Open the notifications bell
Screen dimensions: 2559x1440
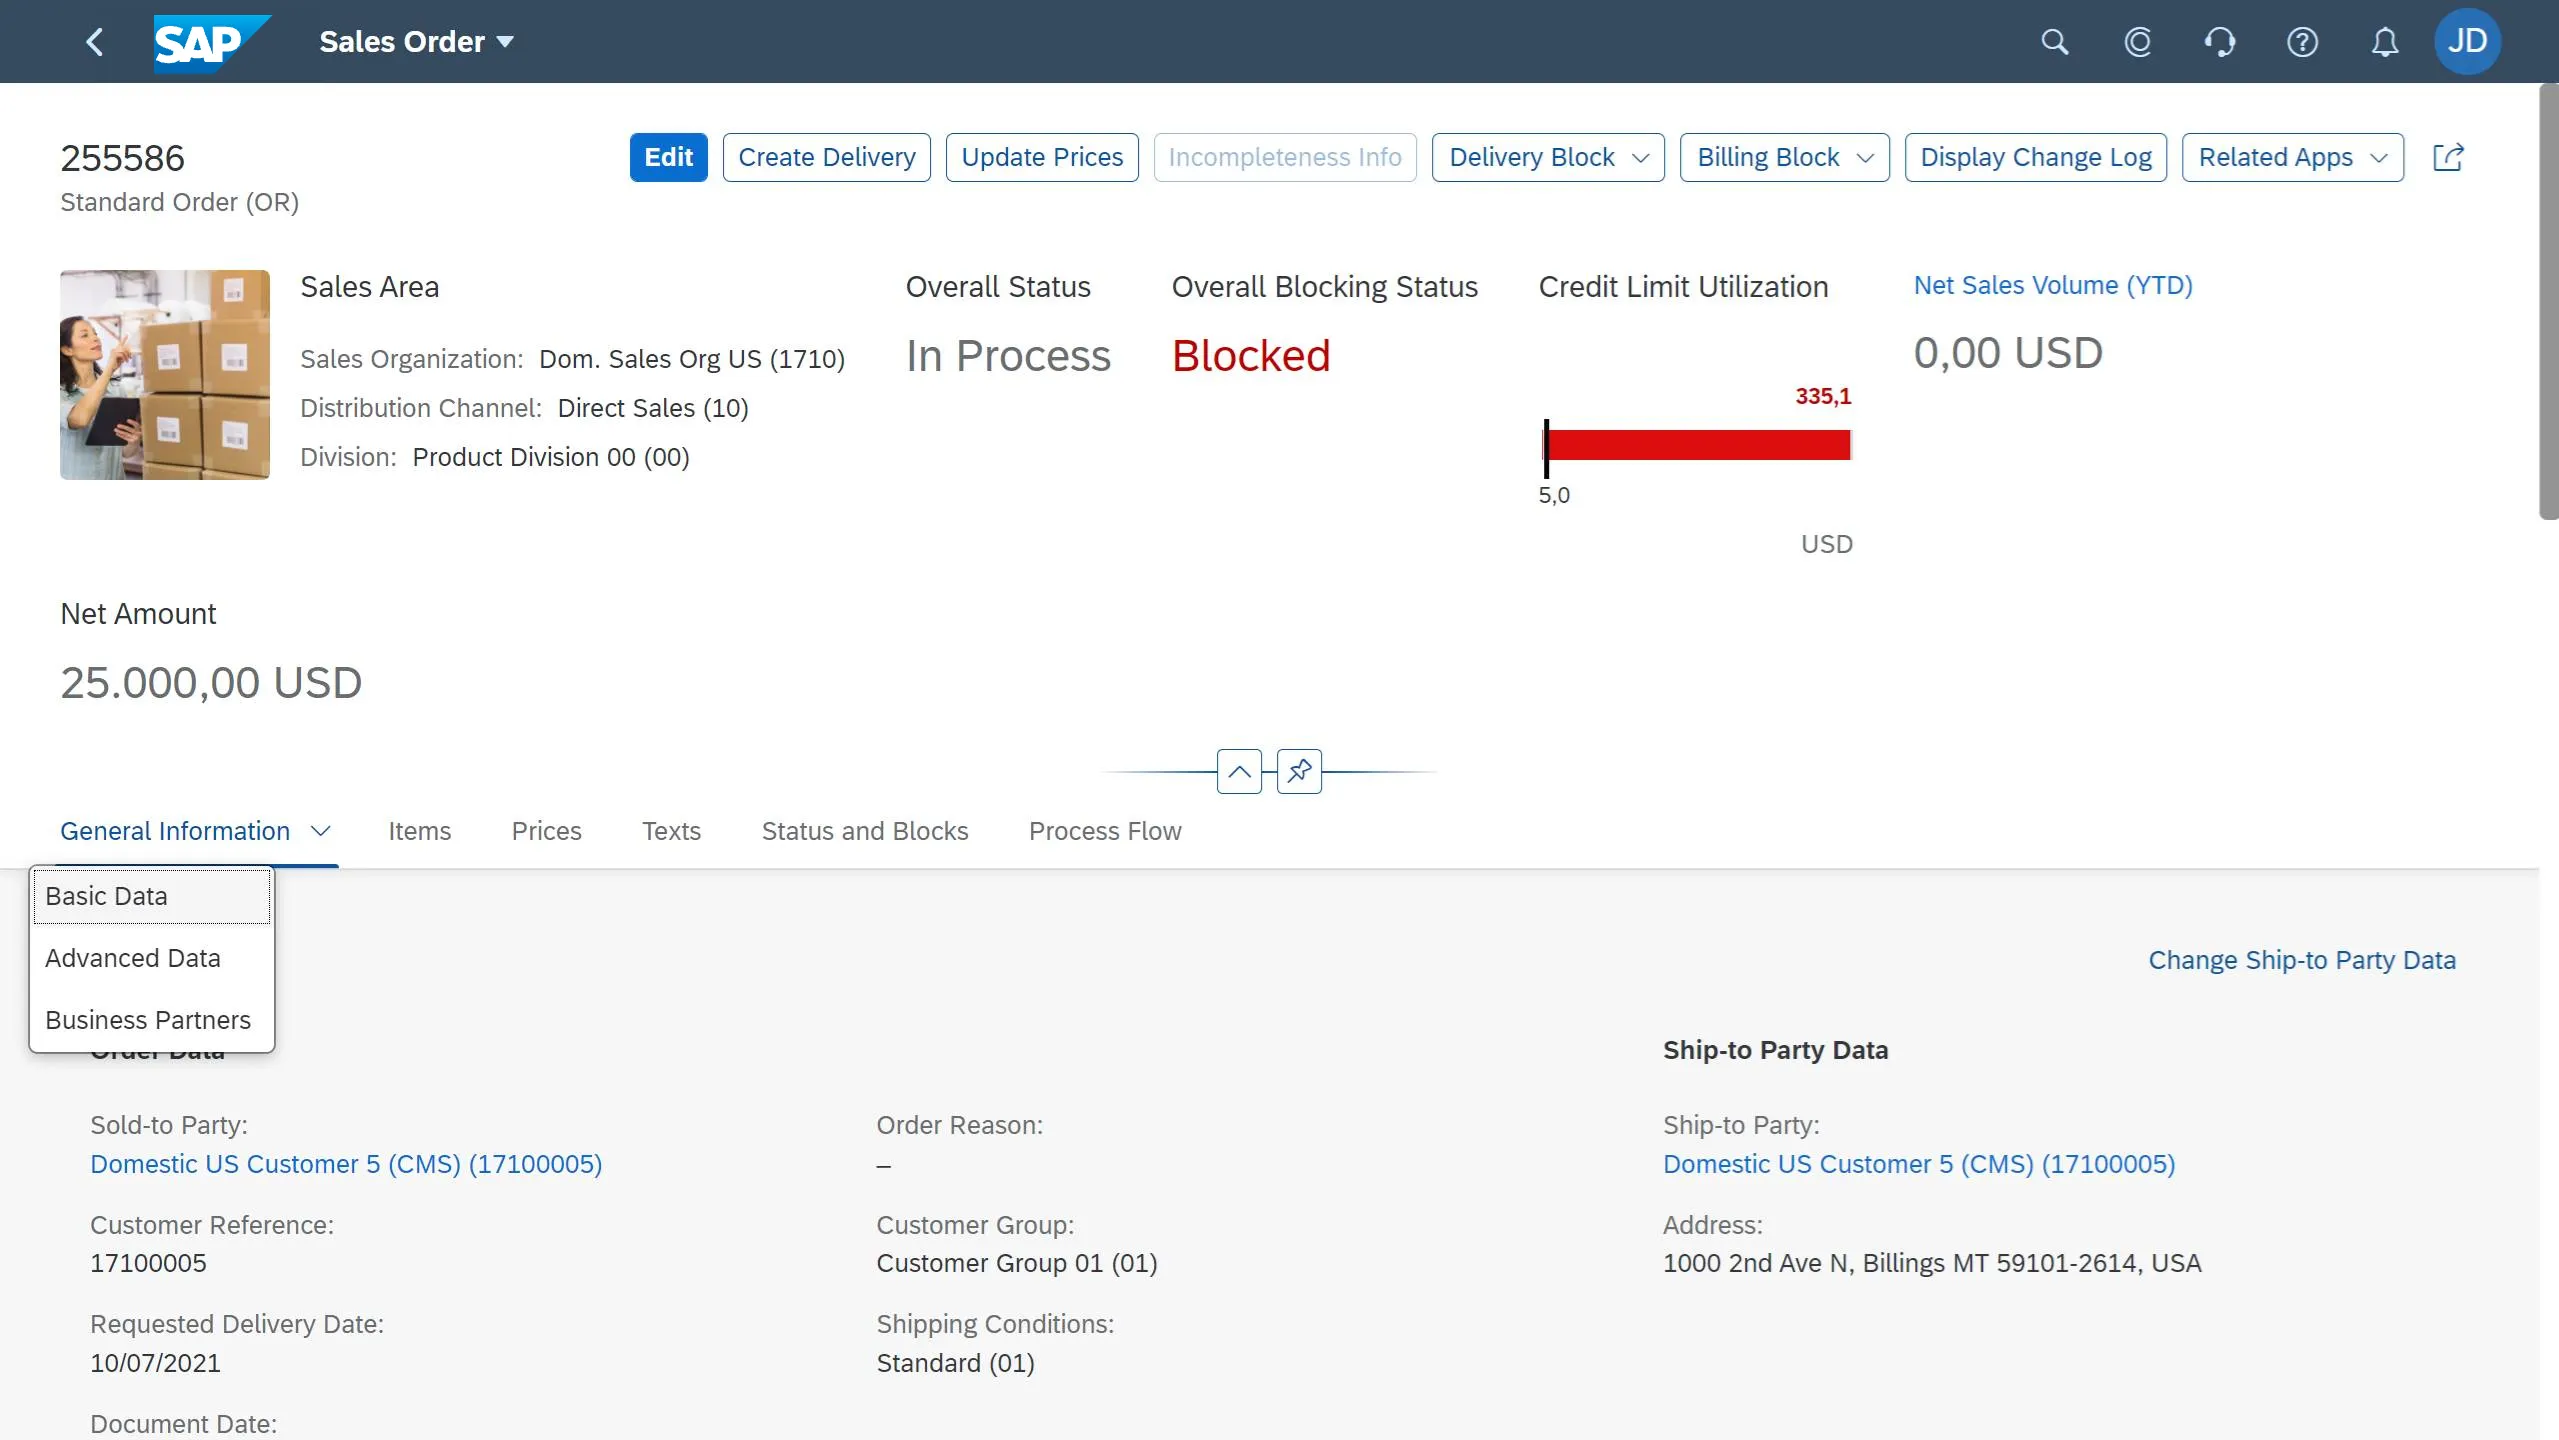[2385, 41]
